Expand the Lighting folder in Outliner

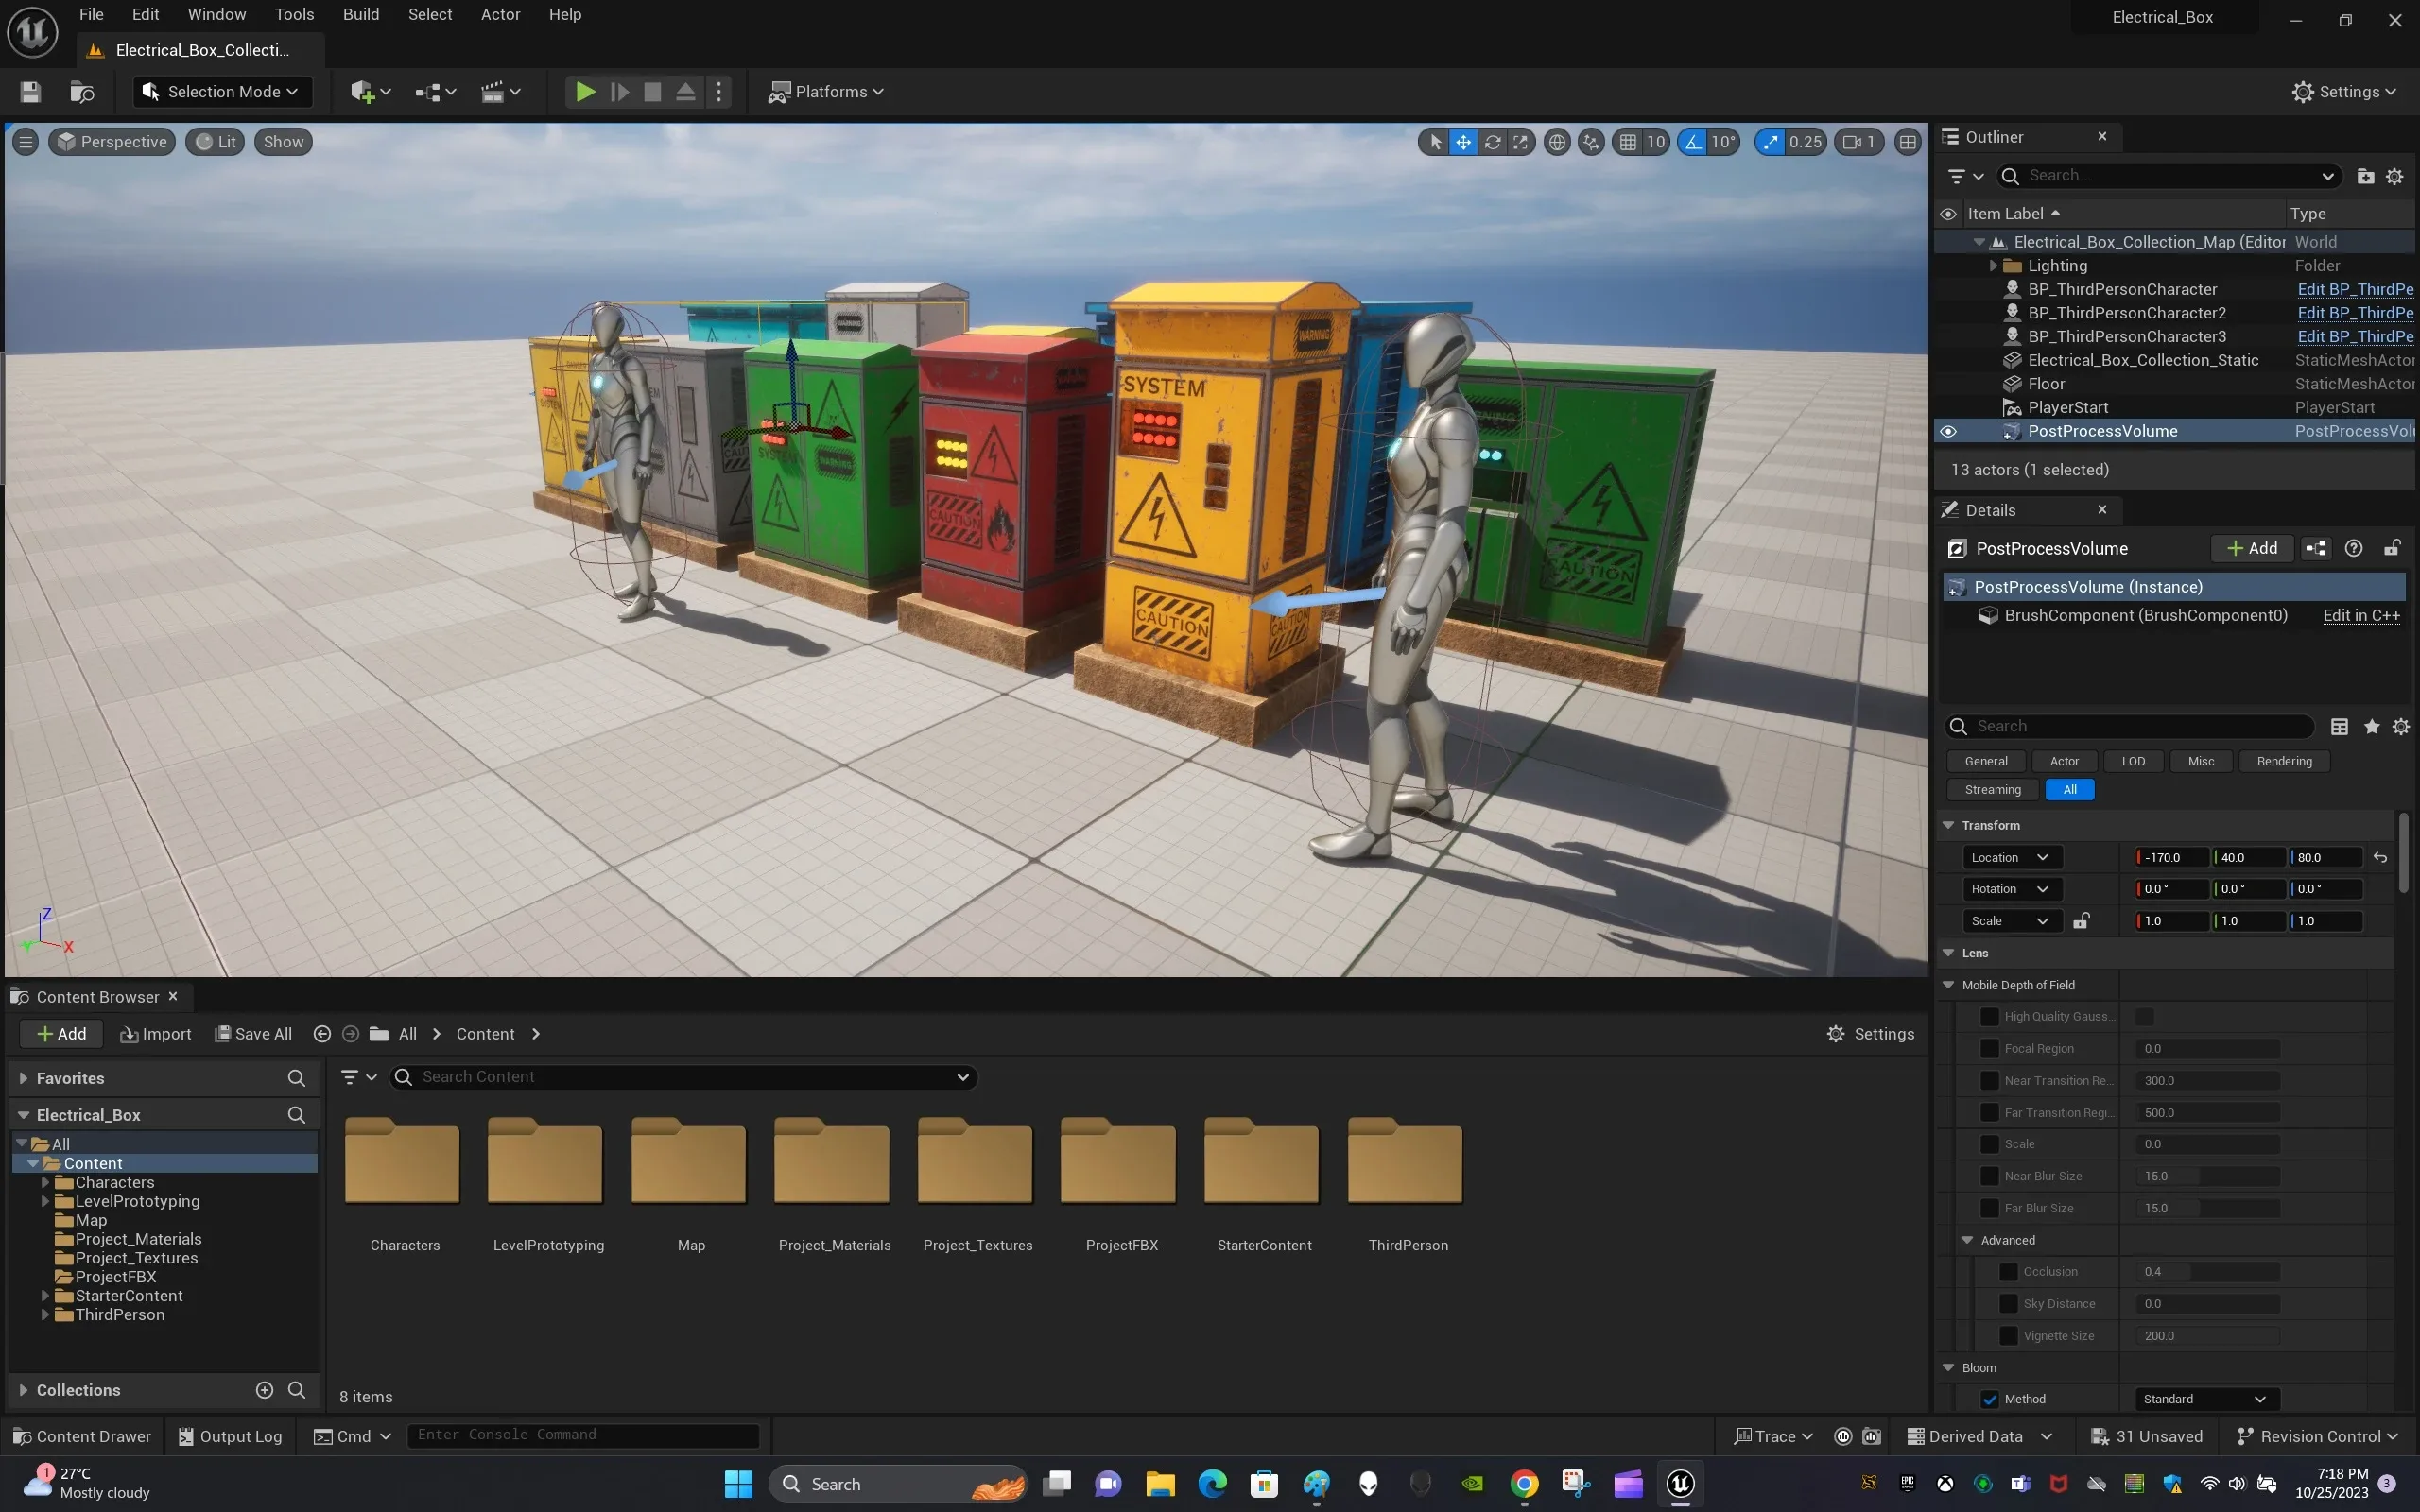(1993, 266)
